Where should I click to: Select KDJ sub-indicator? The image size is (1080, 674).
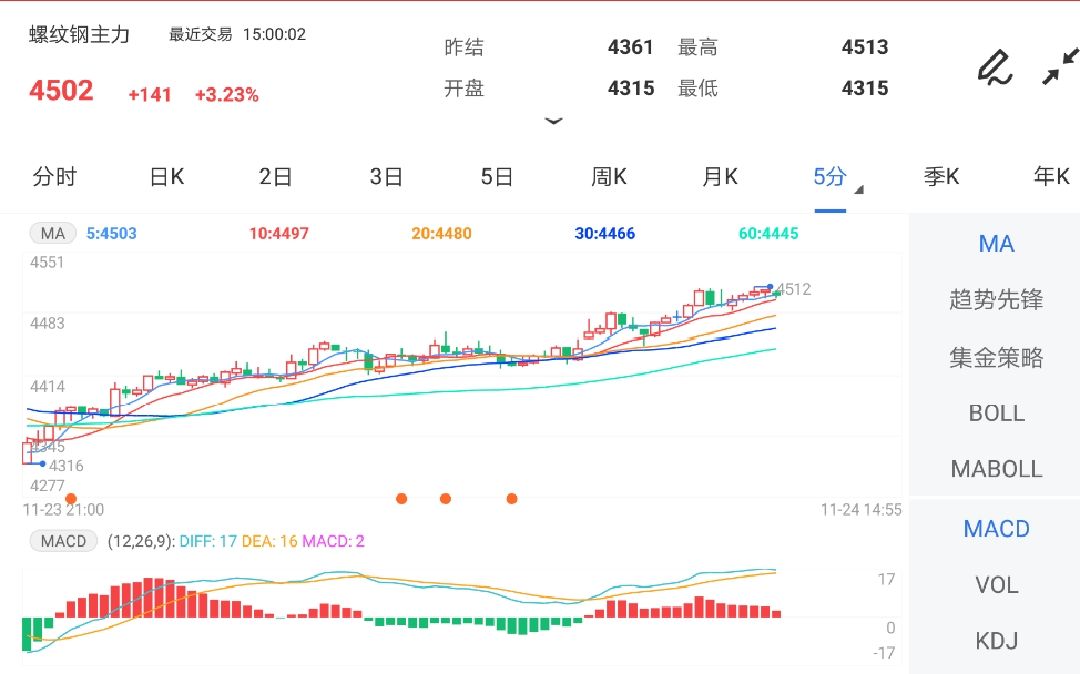pos(997,641)
